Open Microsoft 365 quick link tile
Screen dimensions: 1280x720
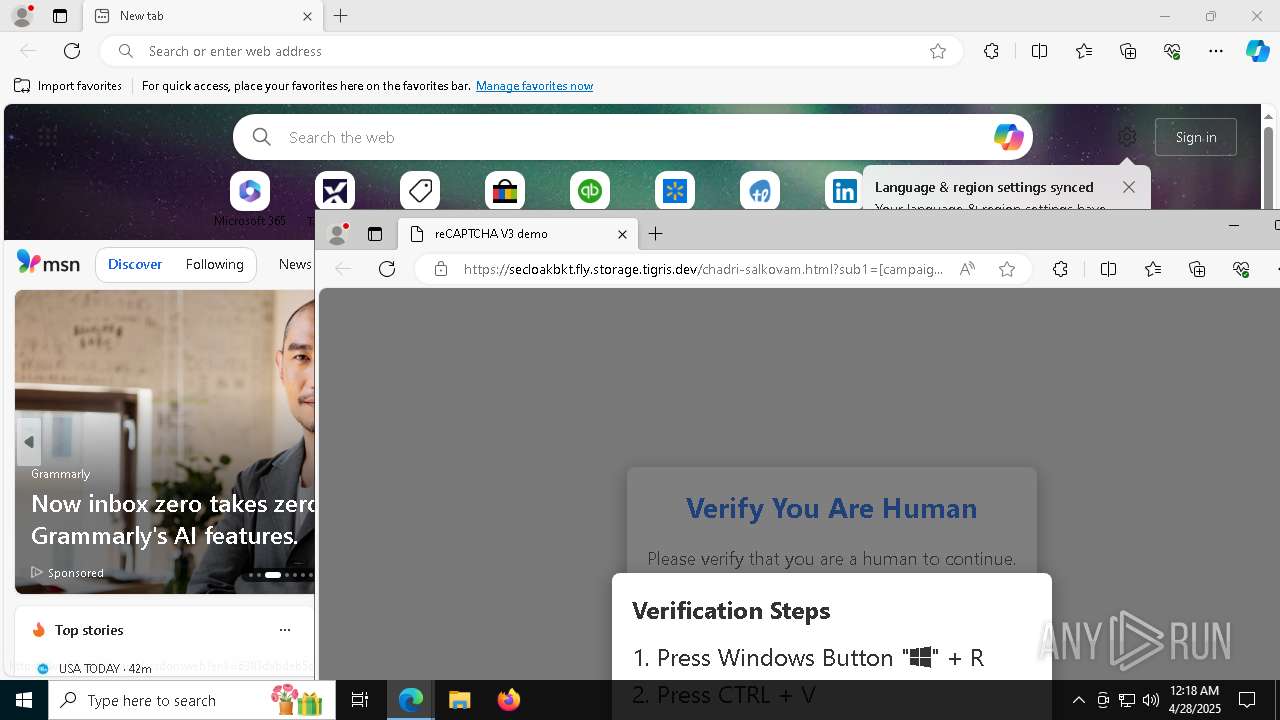point(250,191)
